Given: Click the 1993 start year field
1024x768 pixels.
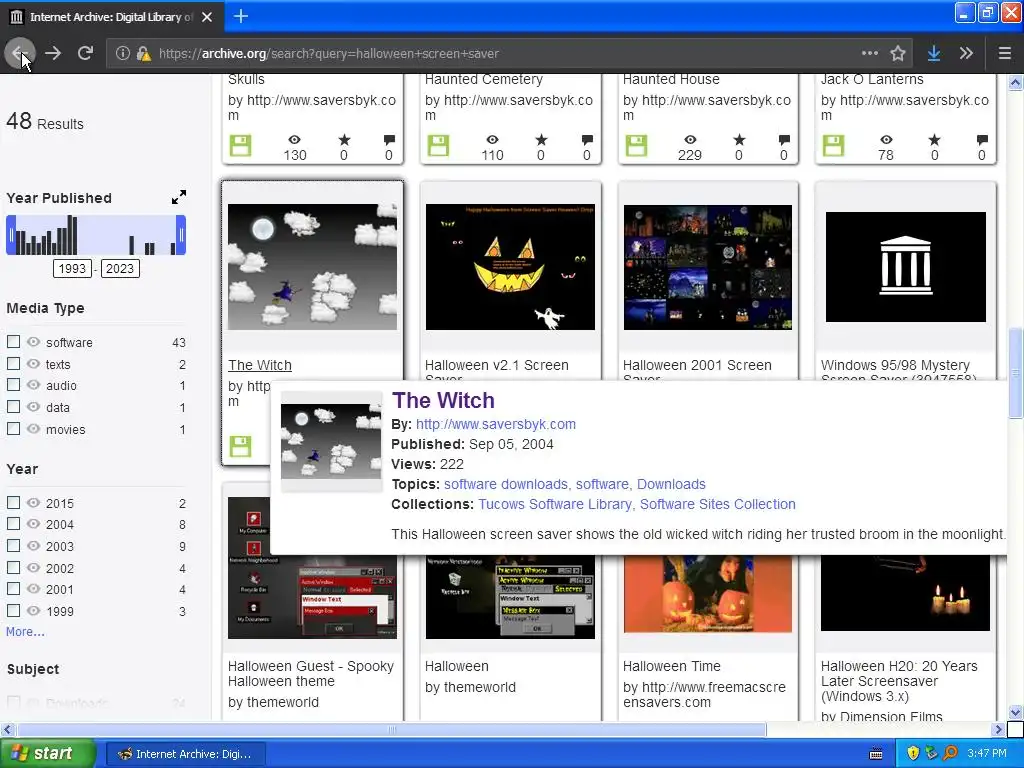Looking at the screenshot, I should [72, 268].
